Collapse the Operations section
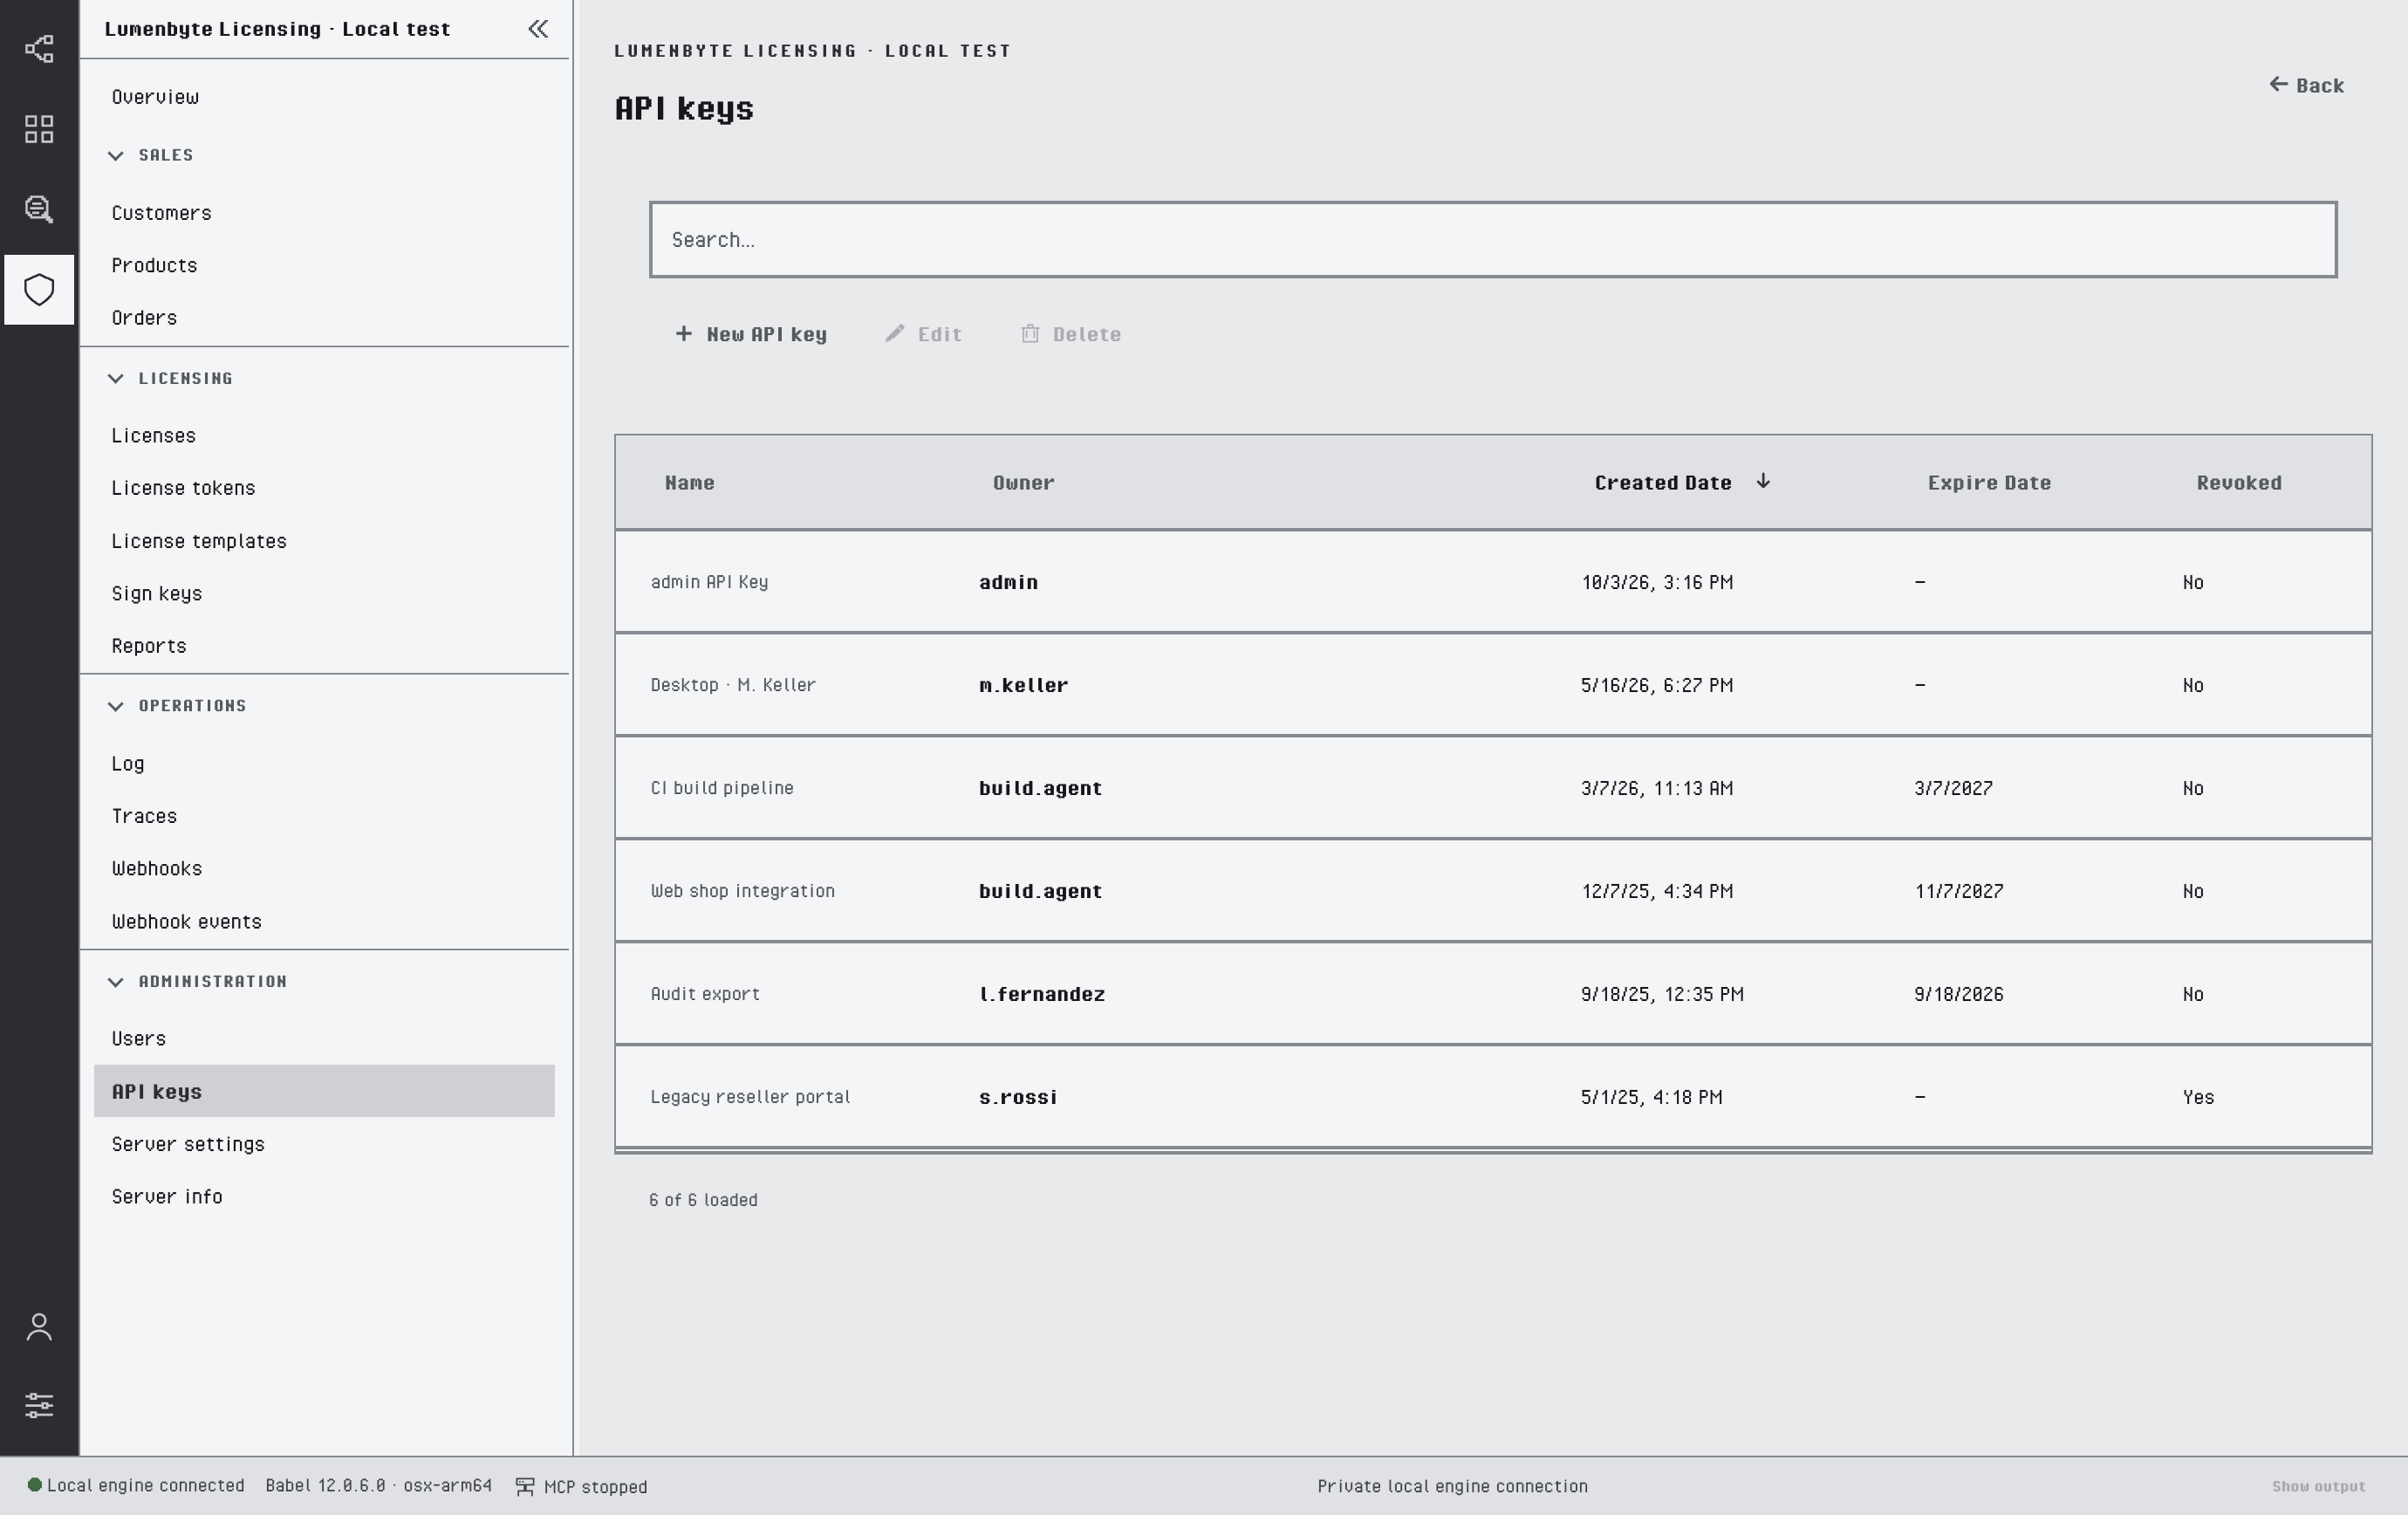This screenshot has width=2408, height=1515. click(x=116, y=706)
